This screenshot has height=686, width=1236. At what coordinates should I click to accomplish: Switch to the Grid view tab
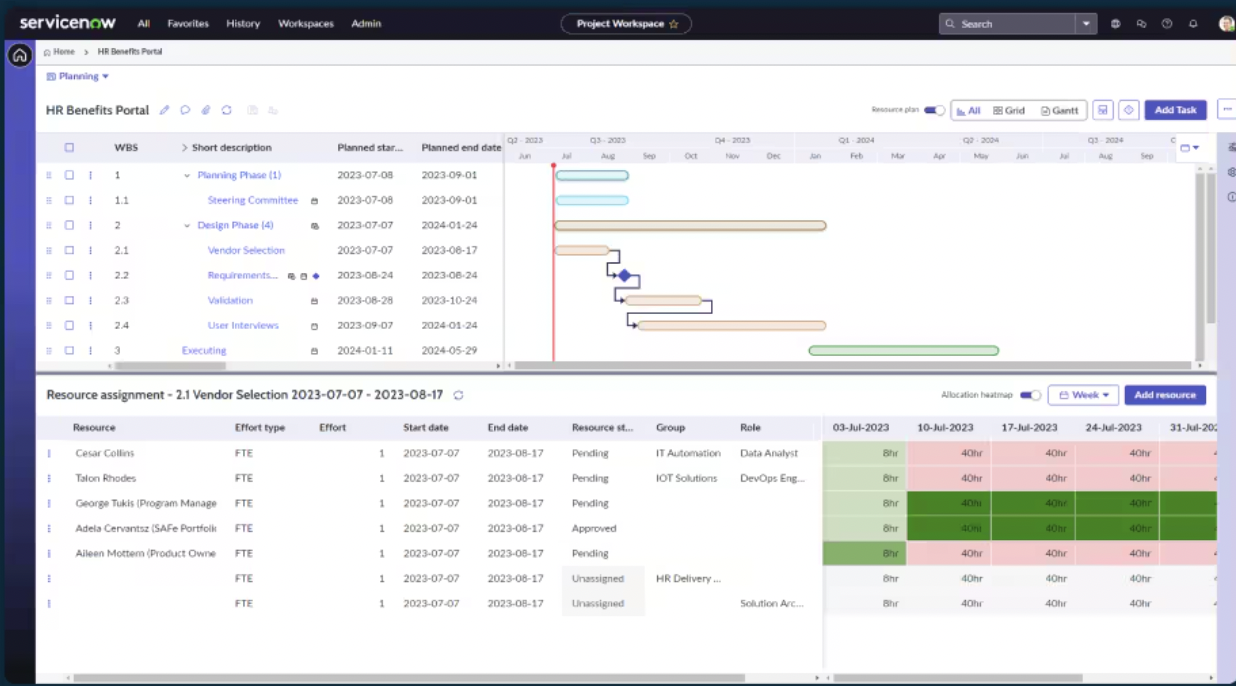pyautogui.click(x=1009, y=110)
